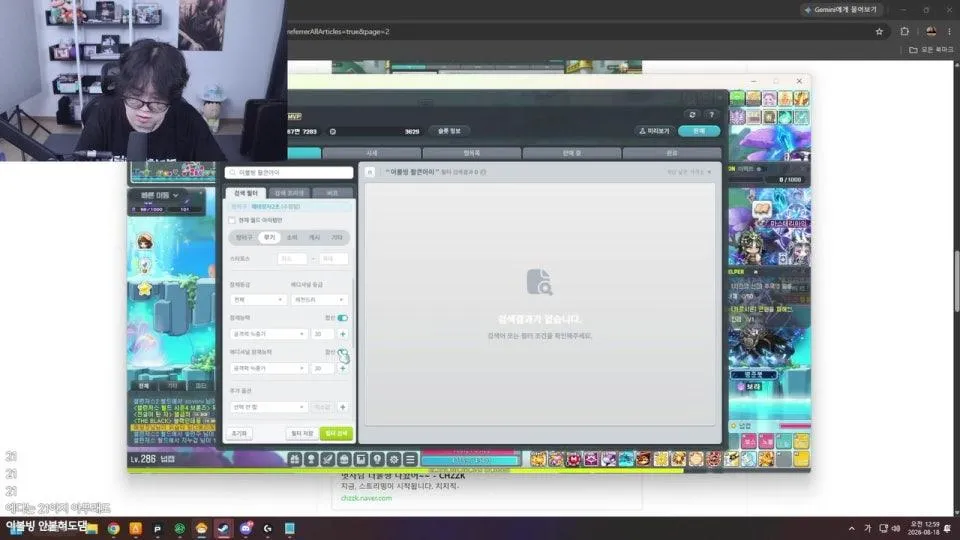
Task: Switch to the tab right of 검색 필터
Action: (289, 193)
